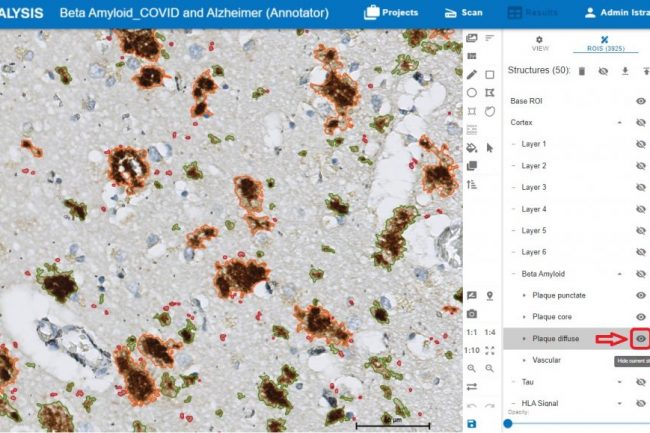Toggle visibility of Plaque punctate
This screenshot has width=650, height=433.
click(x=641, y=295)
